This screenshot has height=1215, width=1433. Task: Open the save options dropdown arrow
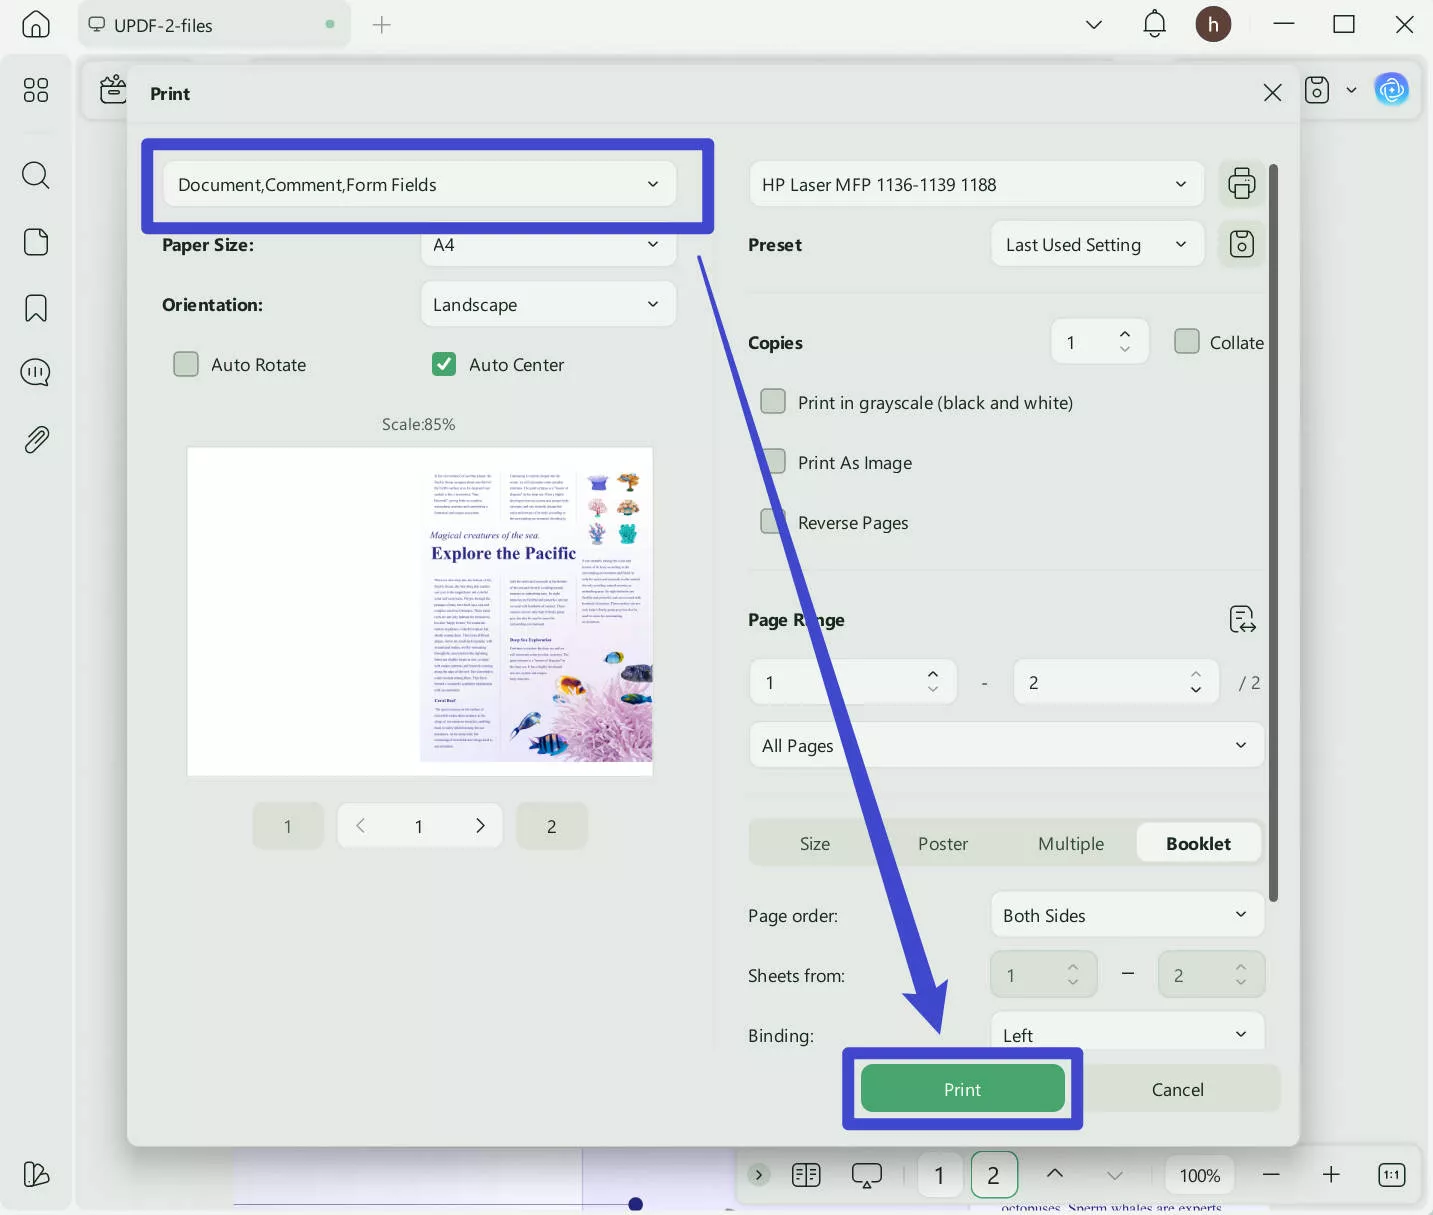pyautogui.click(x=1351, y=90)
